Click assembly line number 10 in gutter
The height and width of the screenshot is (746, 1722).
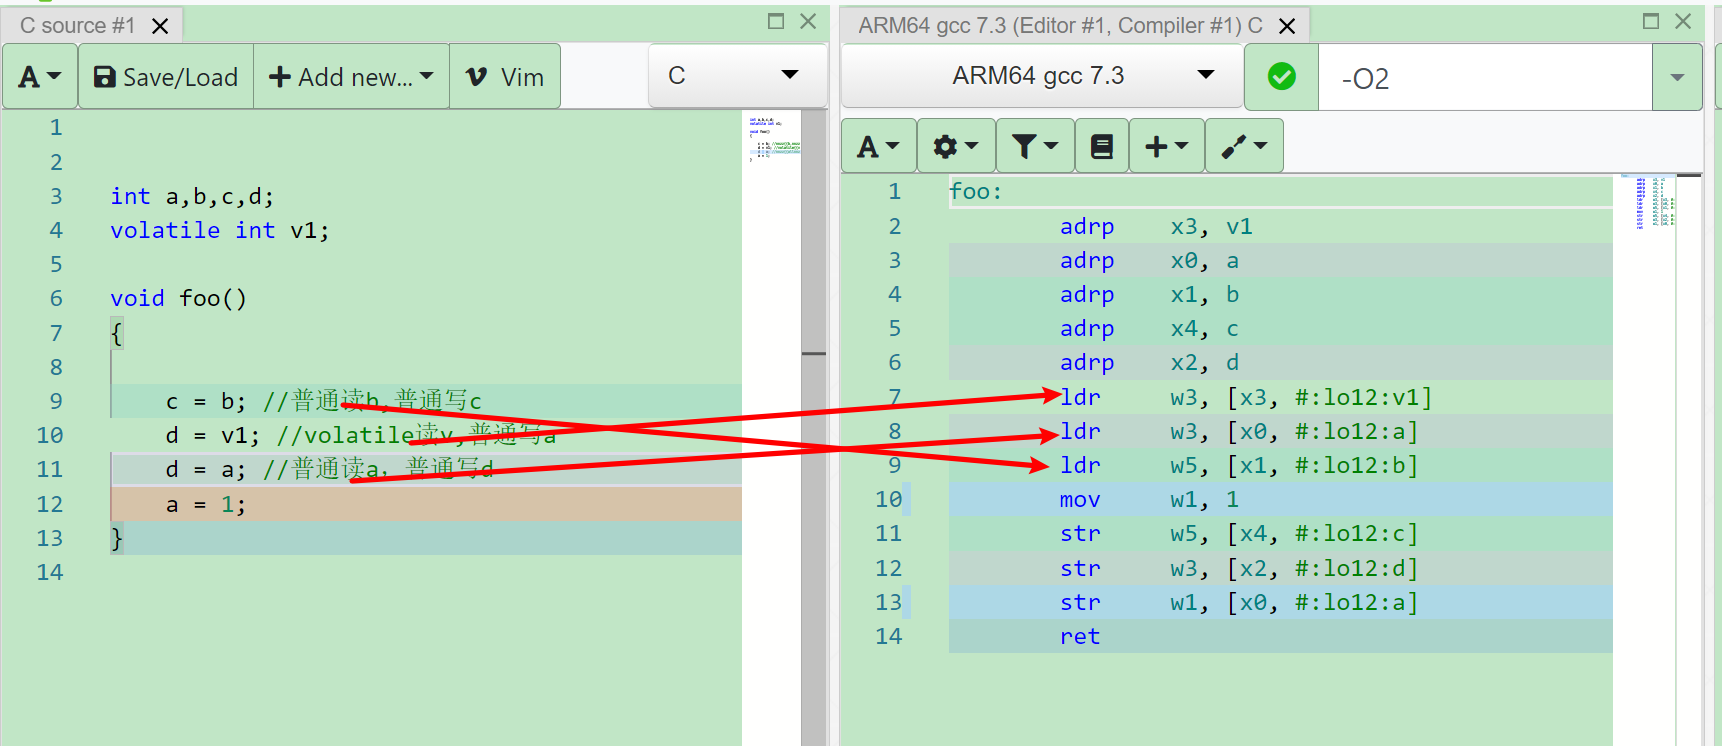889,499
